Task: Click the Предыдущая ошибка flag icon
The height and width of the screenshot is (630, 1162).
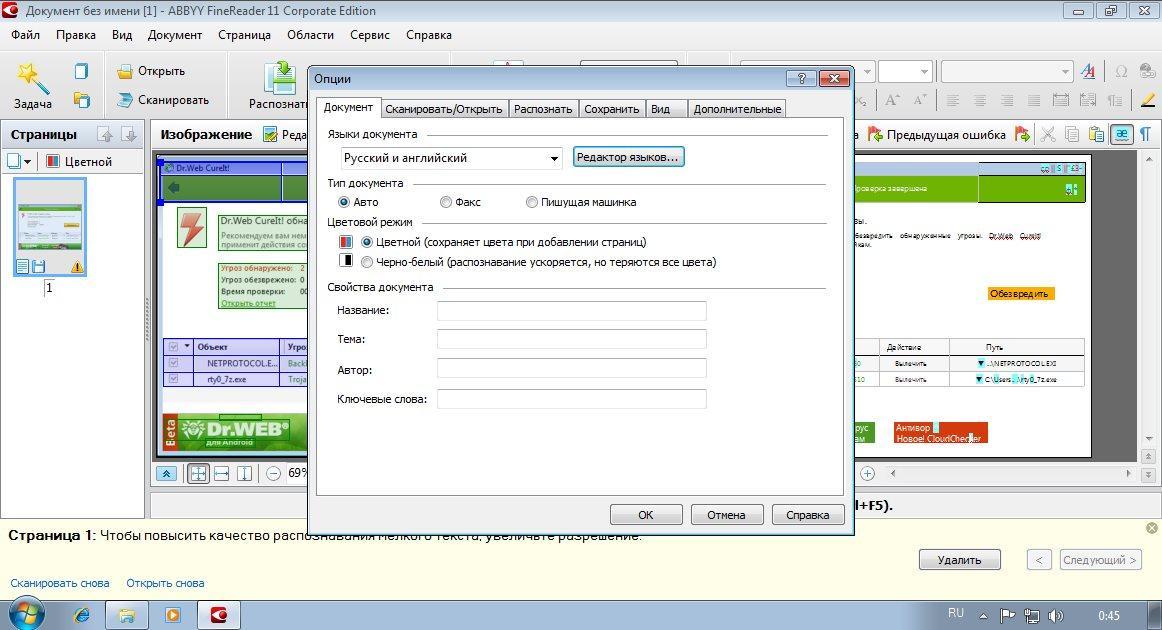Action: click(x=875, y=134)
